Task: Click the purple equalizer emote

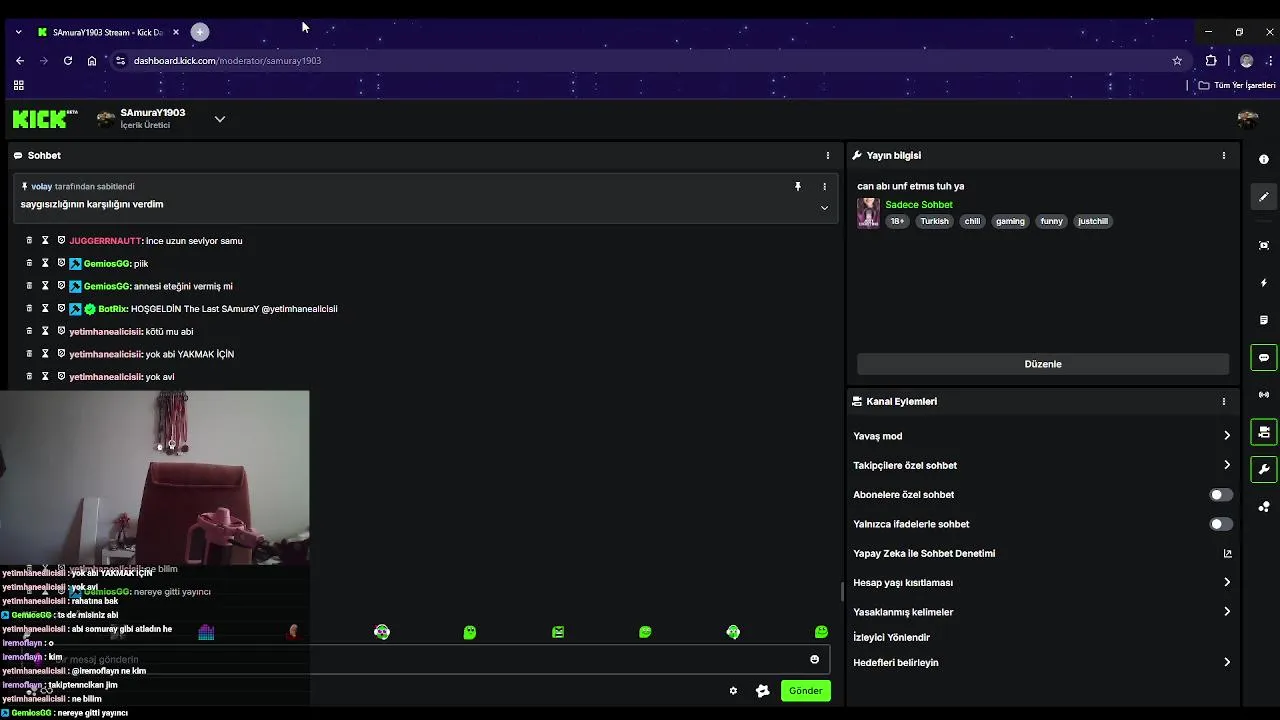Action: (x=206, y=632)
